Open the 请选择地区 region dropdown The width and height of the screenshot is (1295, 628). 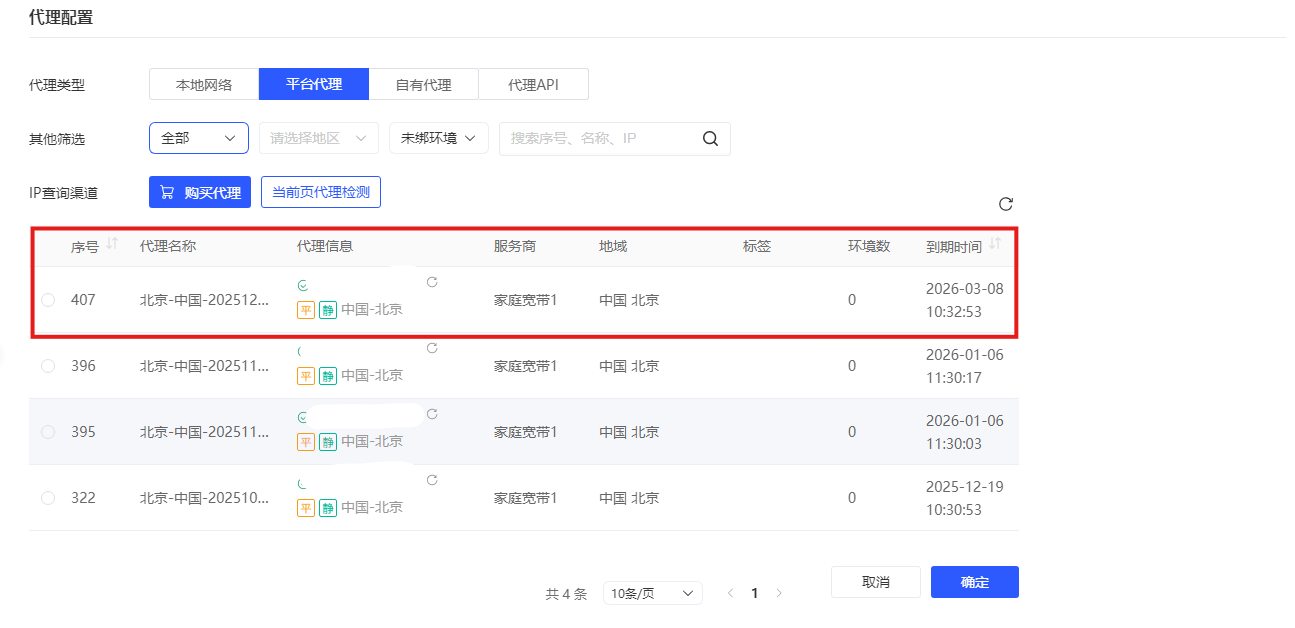tap(318, 138)
